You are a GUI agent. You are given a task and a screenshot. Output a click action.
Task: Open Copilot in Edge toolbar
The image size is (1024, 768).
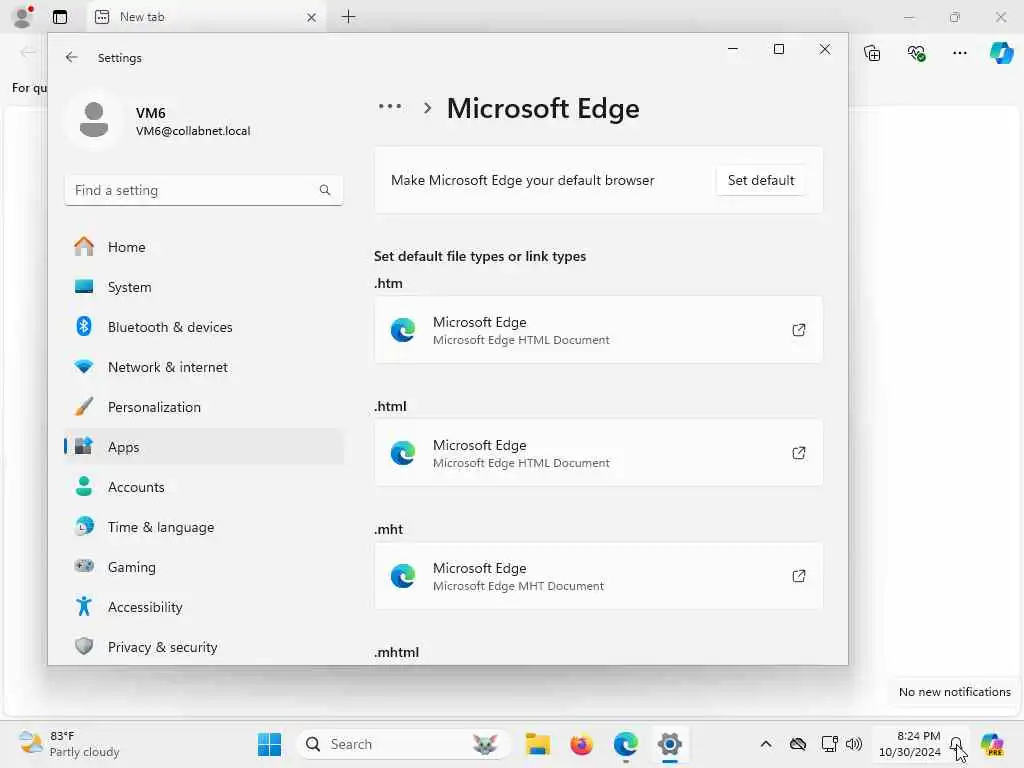tap(1001, 53)
